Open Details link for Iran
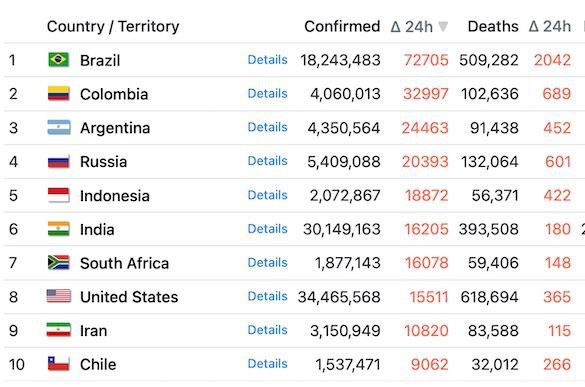585x387 pixels. pos(268,330)
